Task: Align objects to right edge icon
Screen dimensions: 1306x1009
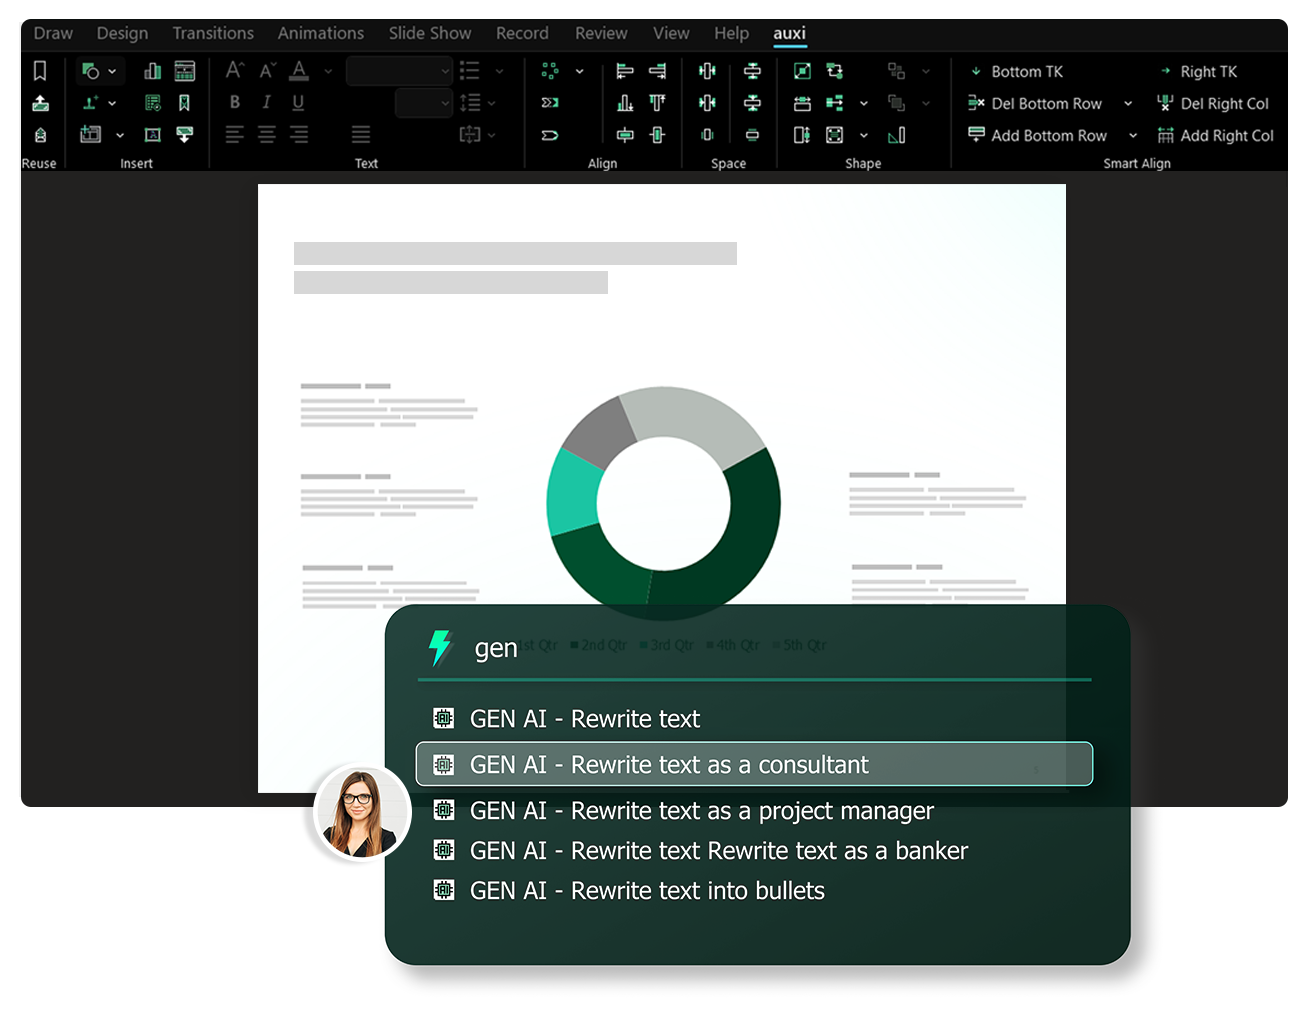Action: click(657, 71)
